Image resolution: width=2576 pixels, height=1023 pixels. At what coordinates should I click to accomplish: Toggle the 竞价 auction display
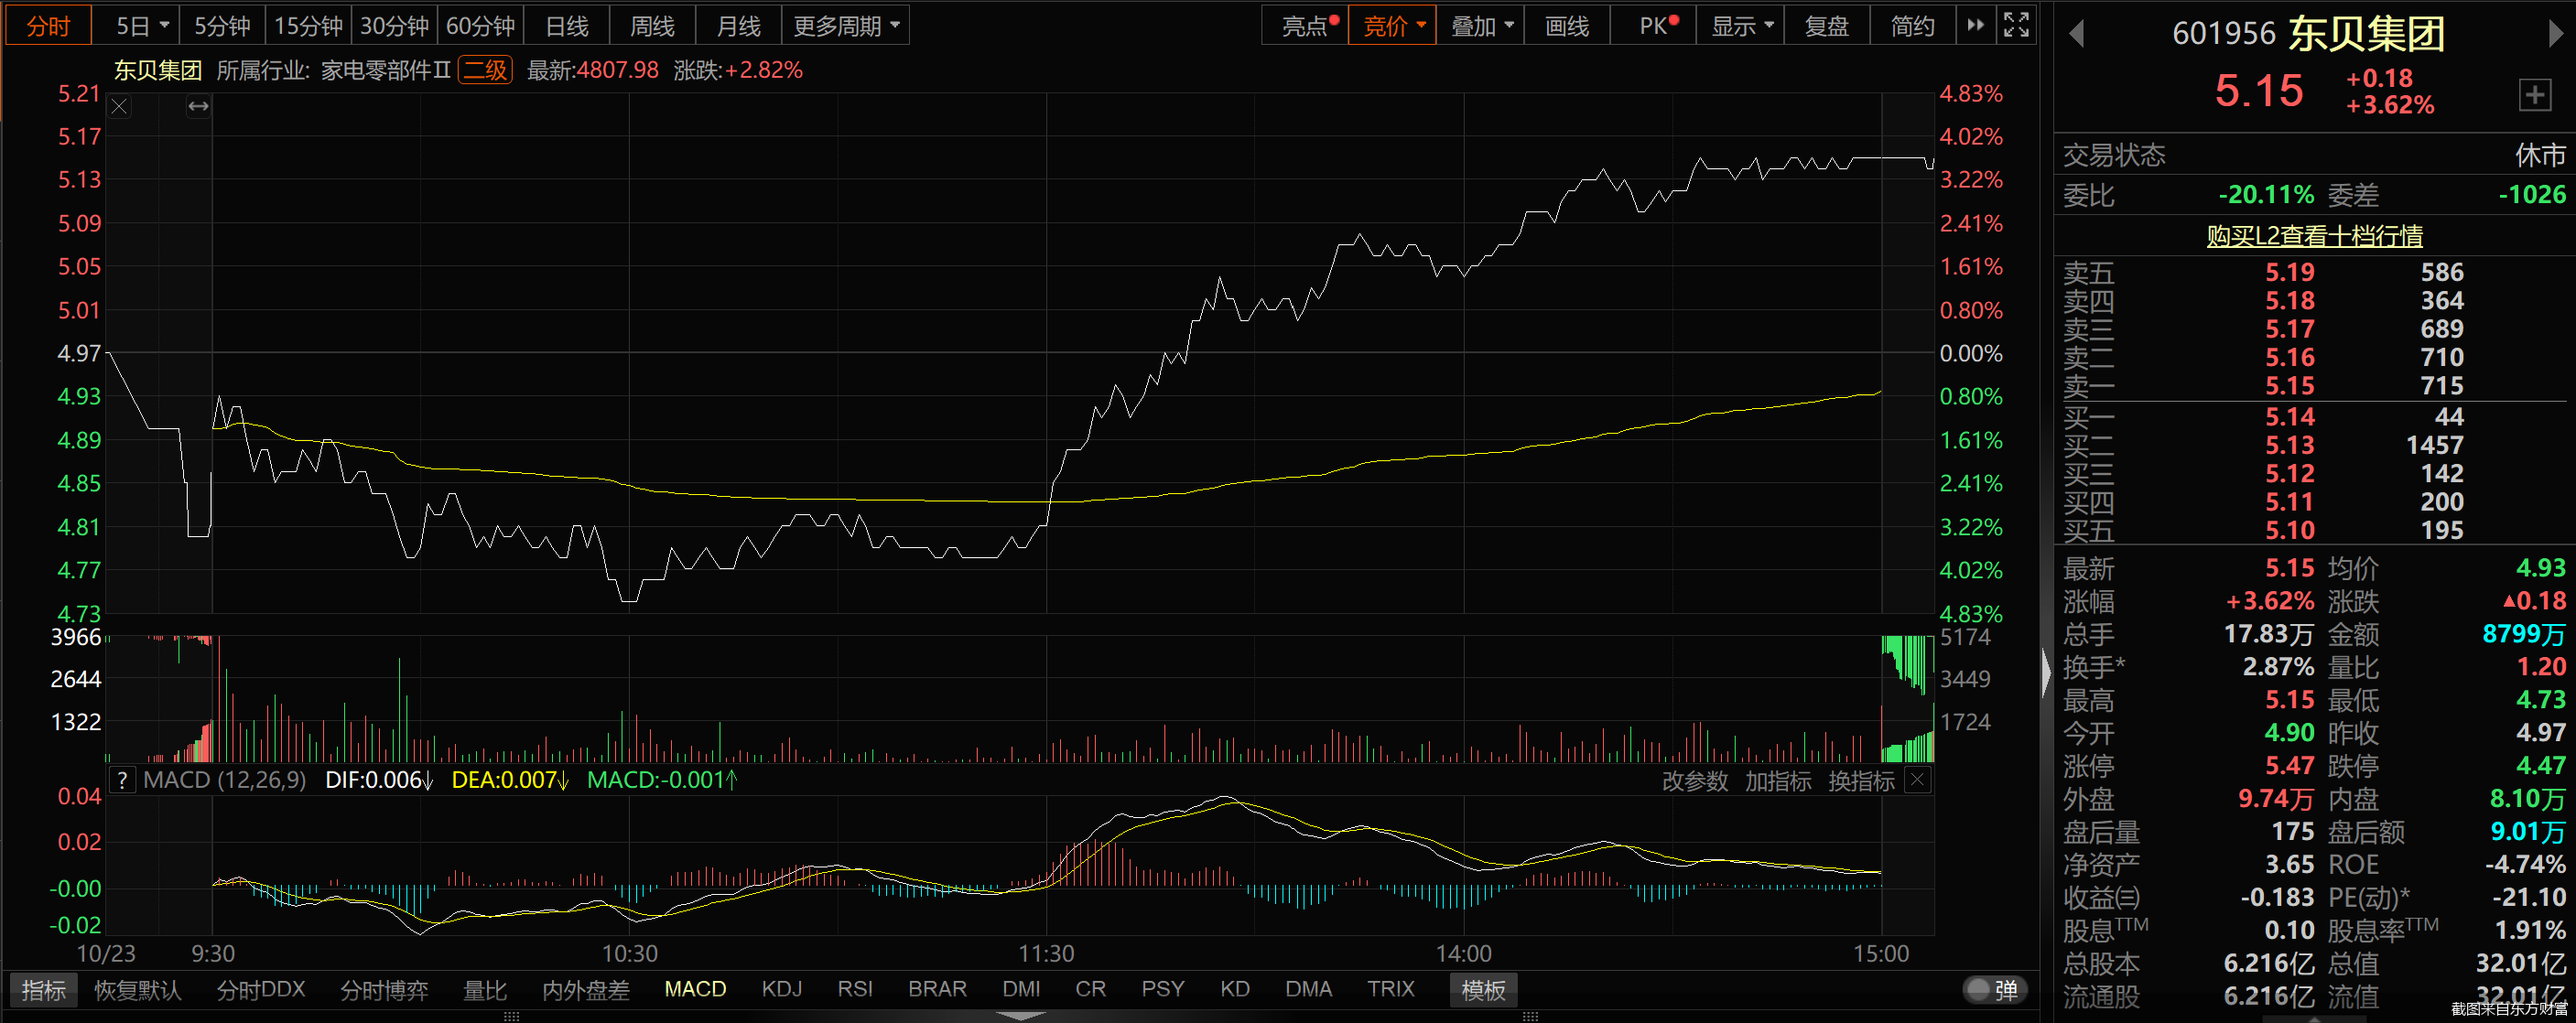pyautogui.click(x=1392, y=25)
